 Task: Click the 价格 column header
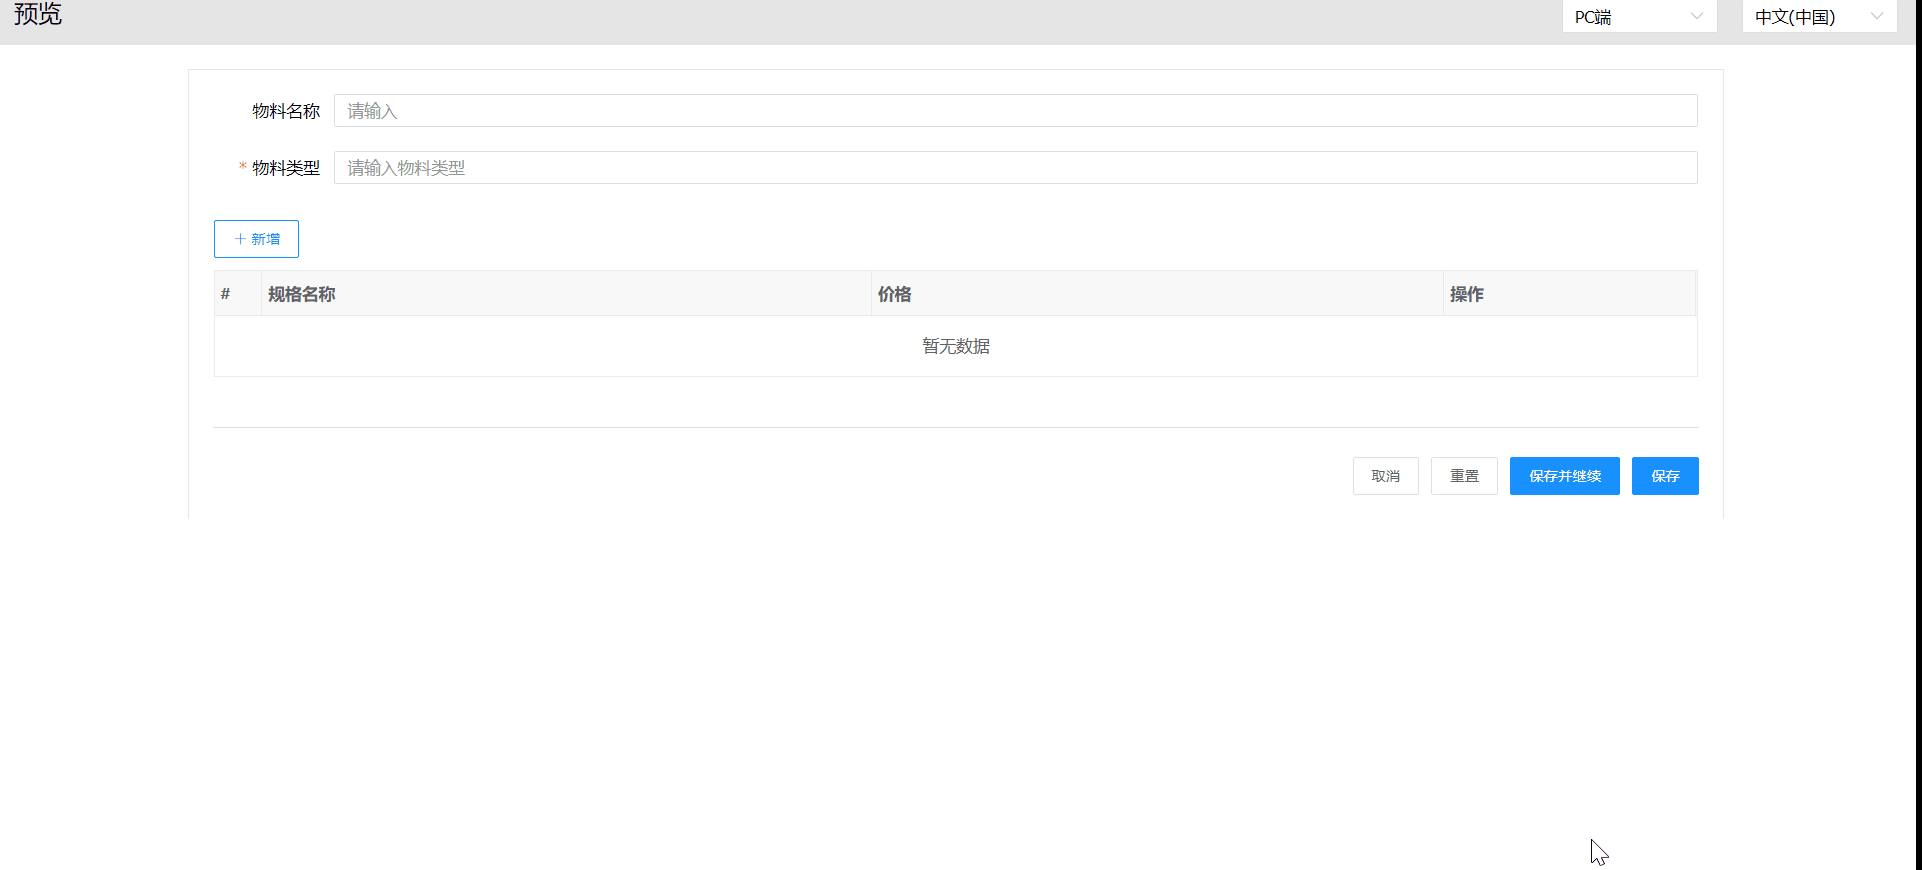point(894,294)
